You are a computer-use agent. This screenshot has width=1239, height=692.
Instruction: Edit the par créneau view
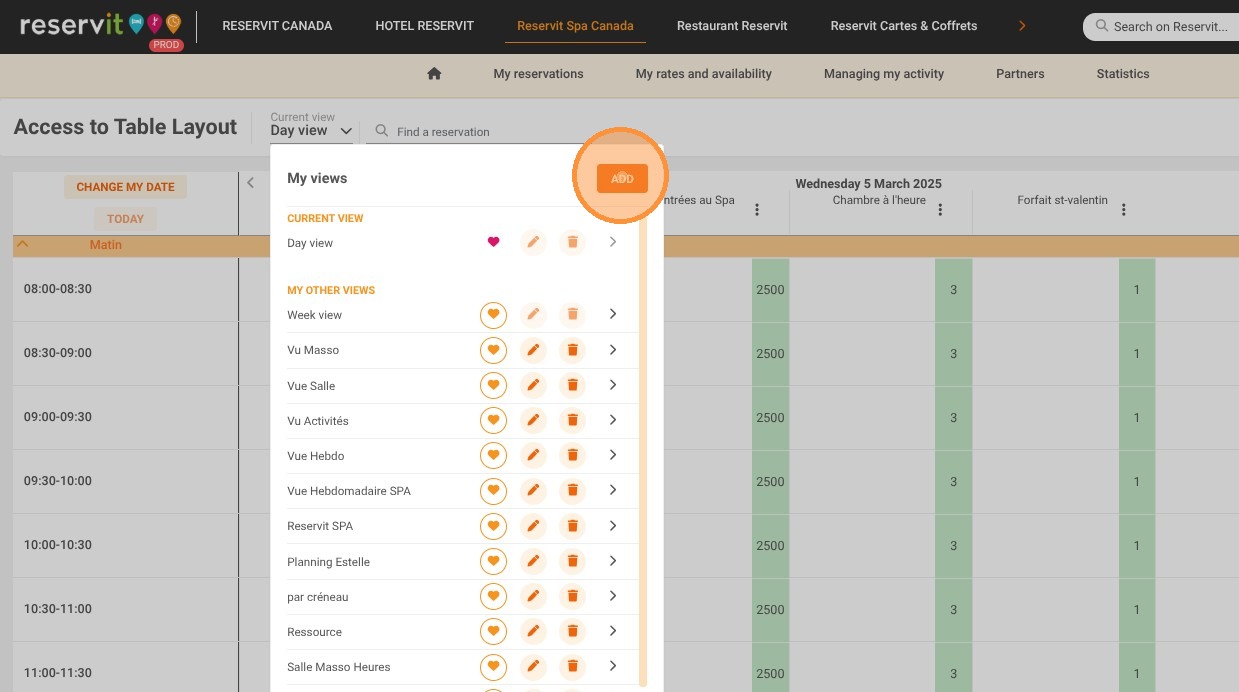point(534,596)
